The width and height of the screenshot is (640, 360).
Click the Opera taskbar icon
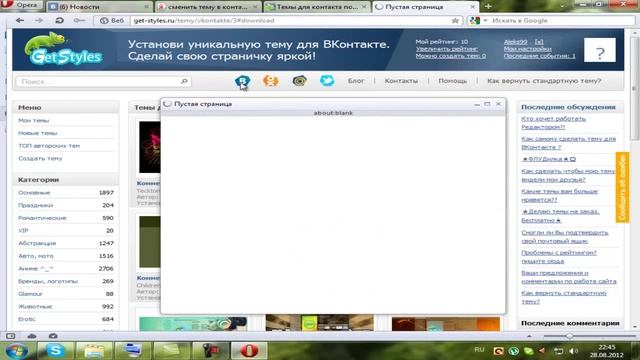[249, 350]
